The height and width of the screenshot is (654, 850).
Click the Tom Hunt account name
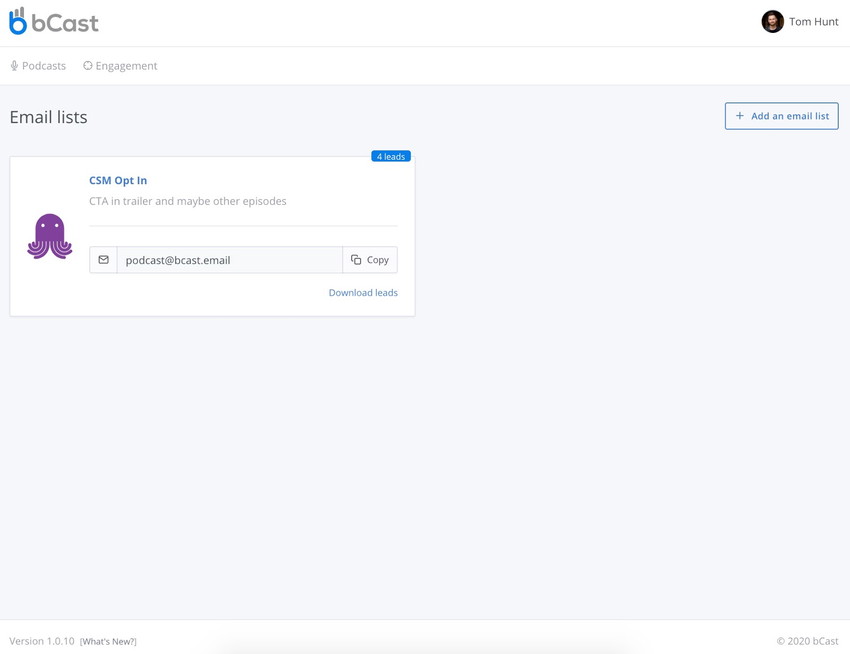tap(812, 21)
